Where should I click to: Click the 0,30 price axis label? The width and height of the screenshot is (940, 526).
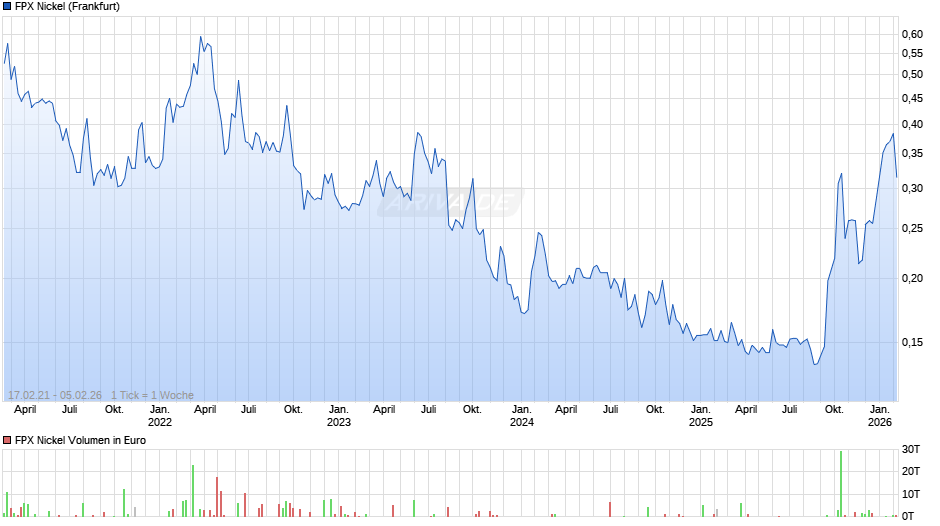click(x=912, y=188)
